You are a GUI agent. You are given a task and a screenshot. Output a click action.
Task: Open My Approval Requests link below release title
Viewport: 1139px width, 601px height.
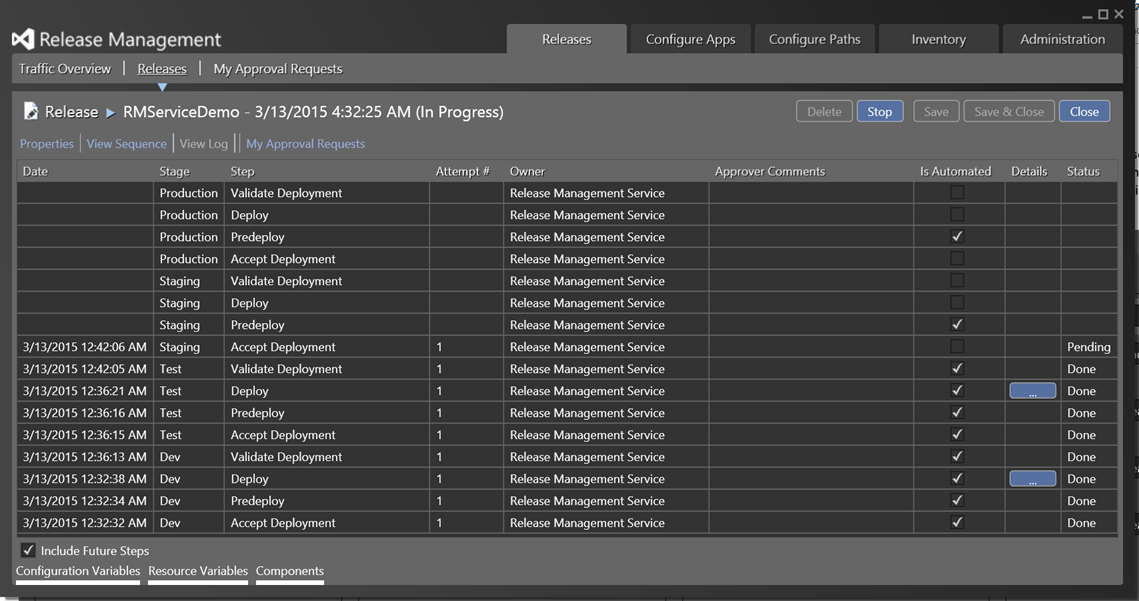tap(305, 144)
